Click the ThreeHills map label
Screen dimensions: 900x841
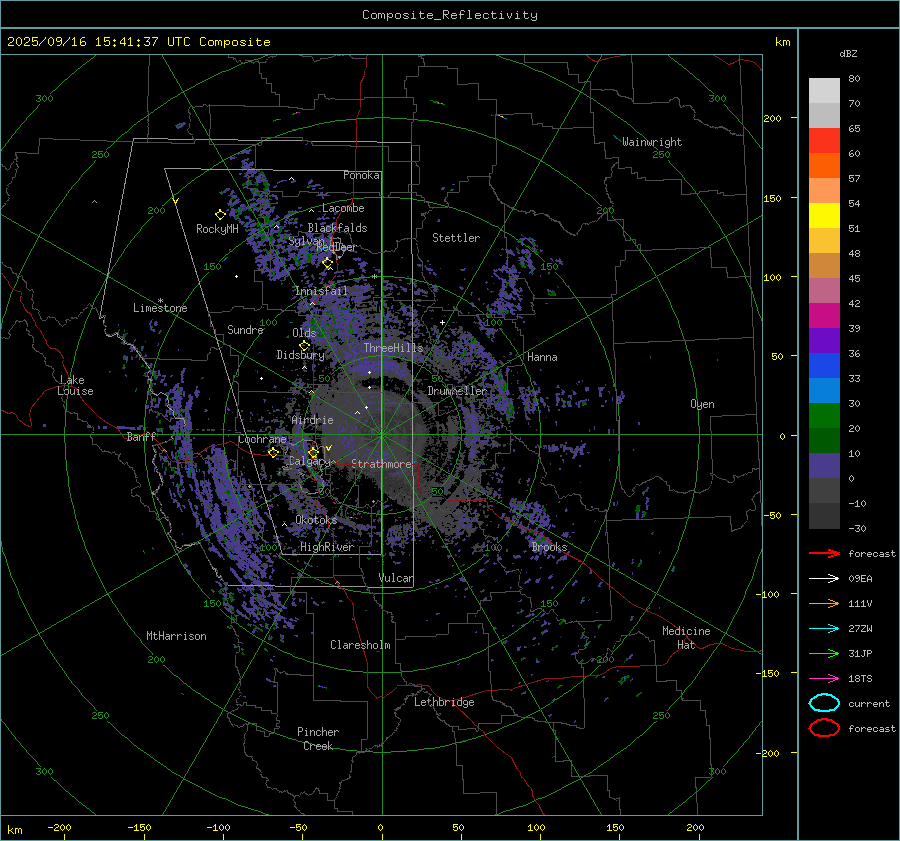(394, 348)
